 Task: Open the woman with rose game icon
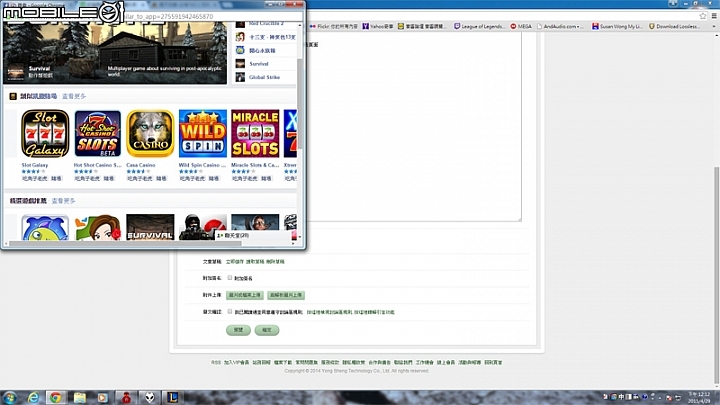pos(97,227)
